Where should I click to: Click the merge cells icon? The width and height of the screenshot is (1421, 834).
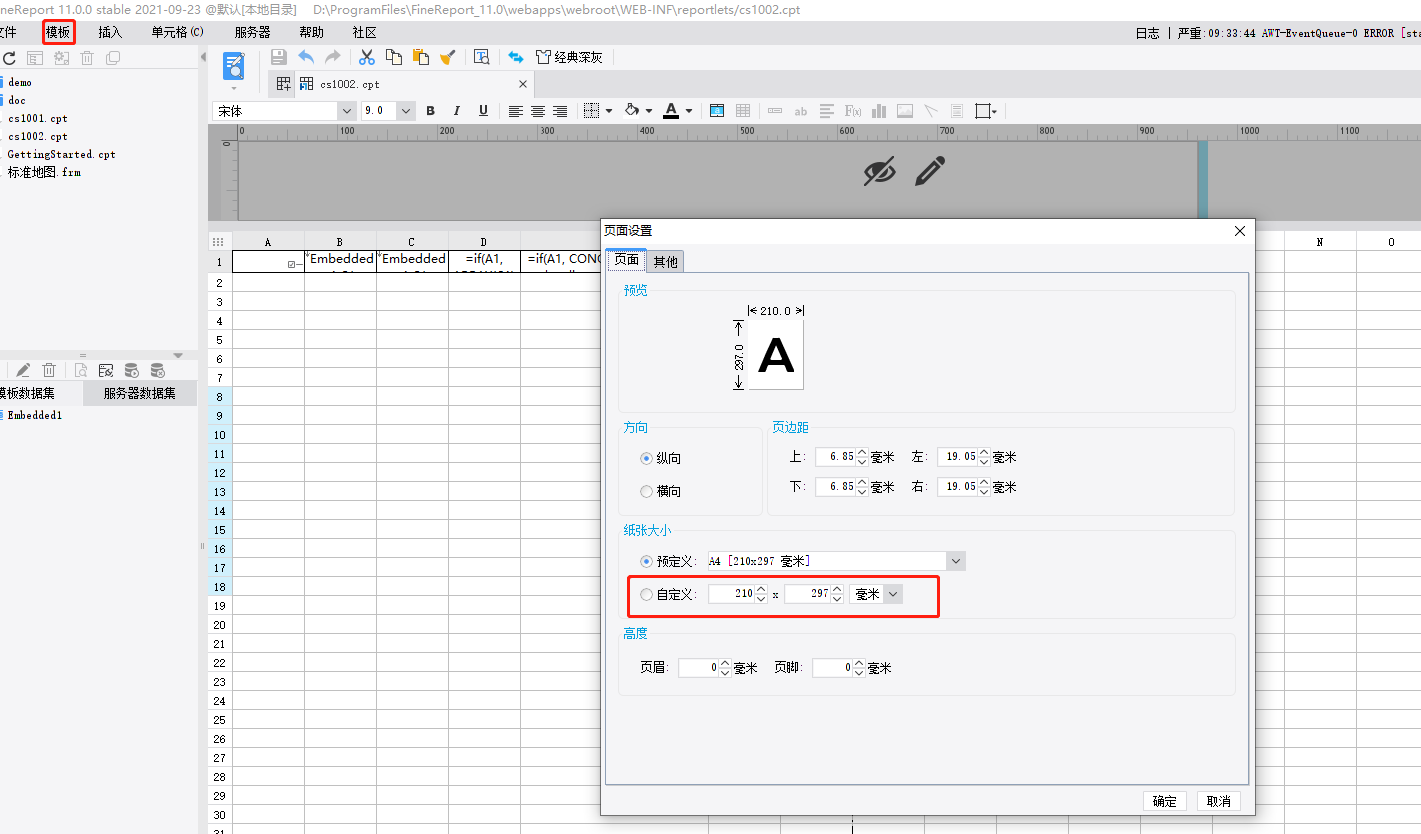717,111
